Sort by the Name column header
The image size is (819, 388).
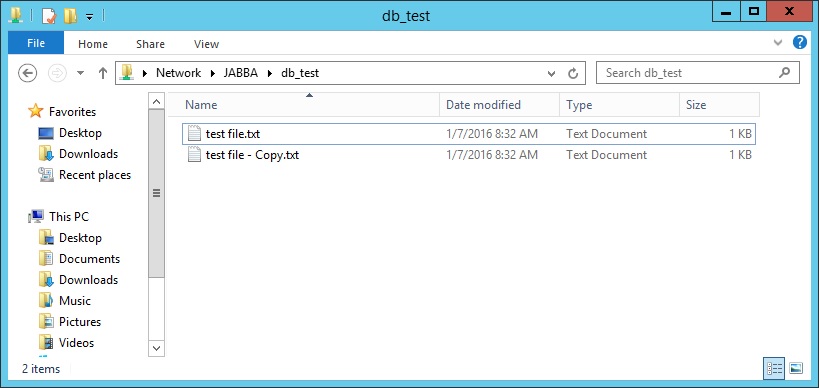[303, 104]
